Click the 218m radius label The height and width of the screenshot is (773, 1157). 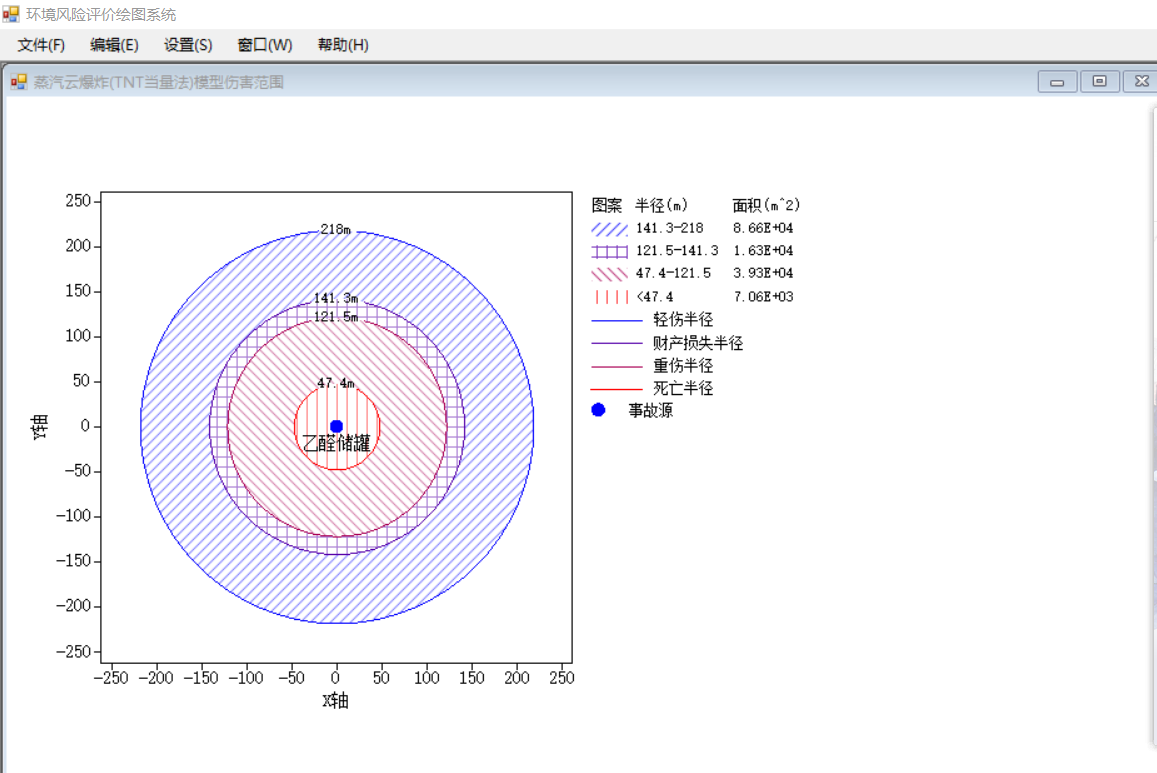pos(336,229)
